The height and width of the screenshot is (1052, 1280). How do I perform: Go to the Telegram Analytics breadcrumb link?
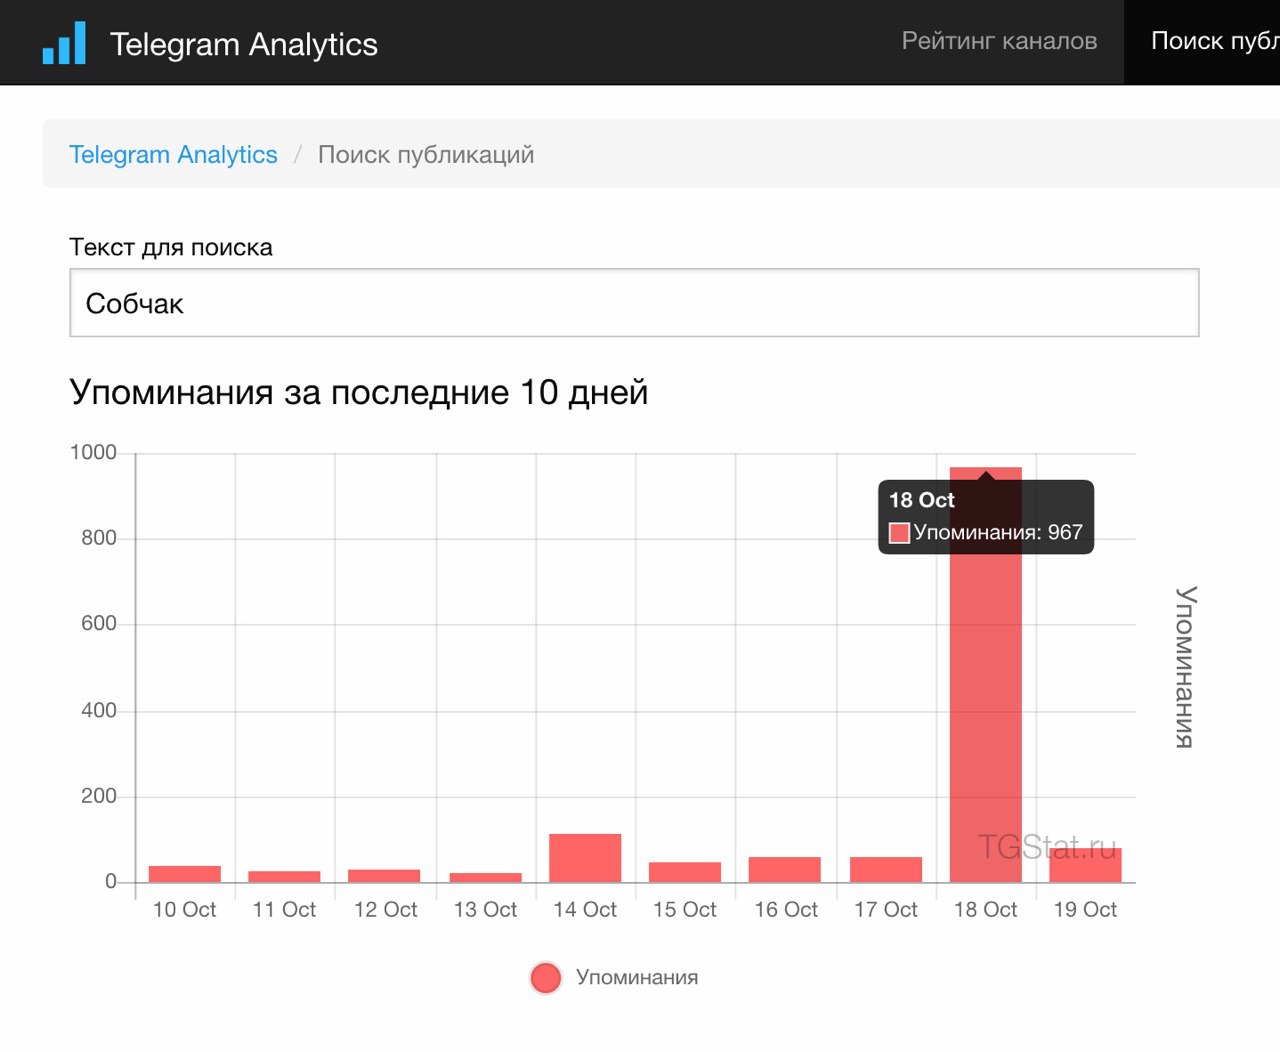click(x=173, y=154)
